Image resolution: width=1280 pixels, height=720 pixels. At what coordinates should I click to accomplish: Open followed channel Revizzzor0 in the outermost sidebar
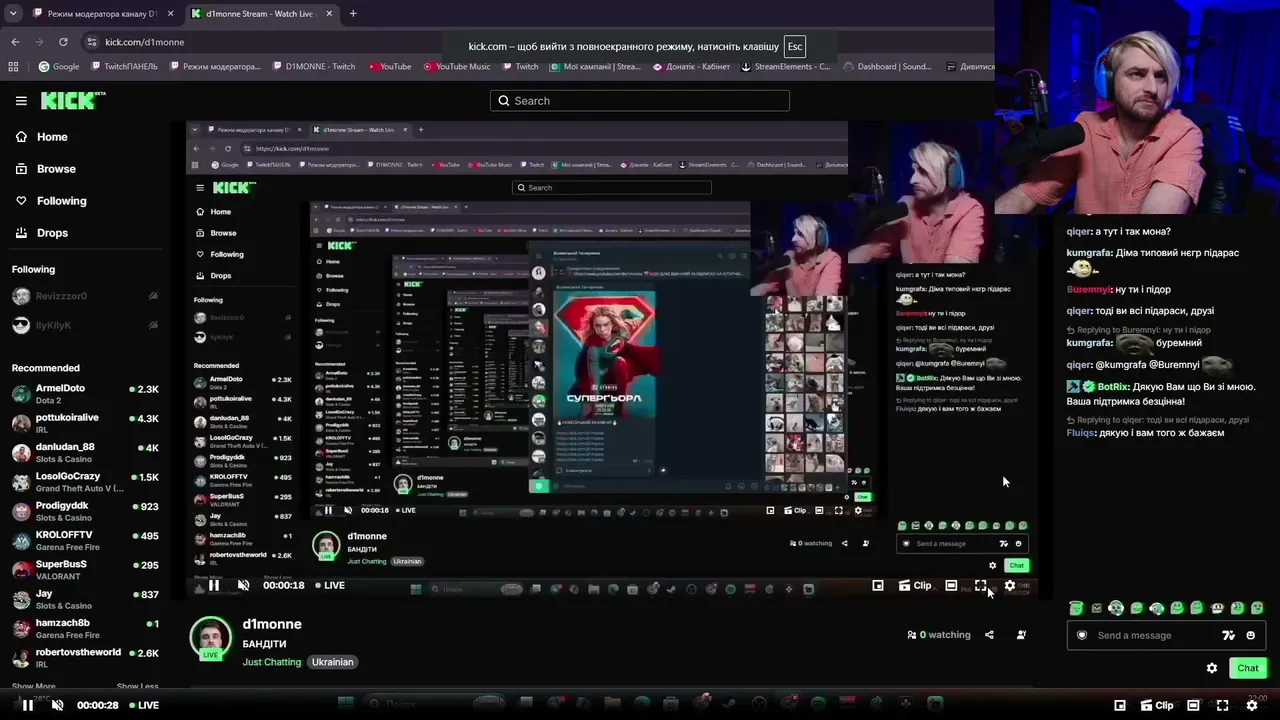click(x=85, y=296)
